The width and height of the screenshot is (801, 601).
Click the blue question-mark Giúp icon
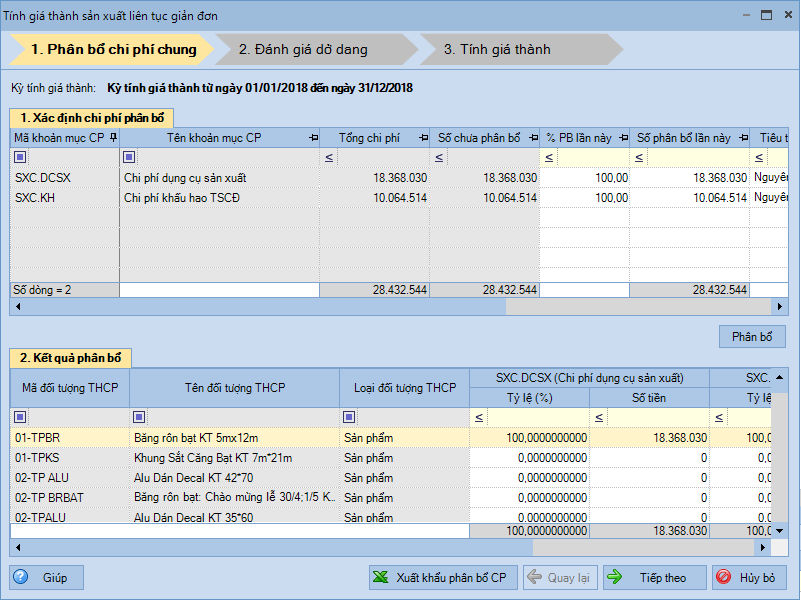(21, 577)
